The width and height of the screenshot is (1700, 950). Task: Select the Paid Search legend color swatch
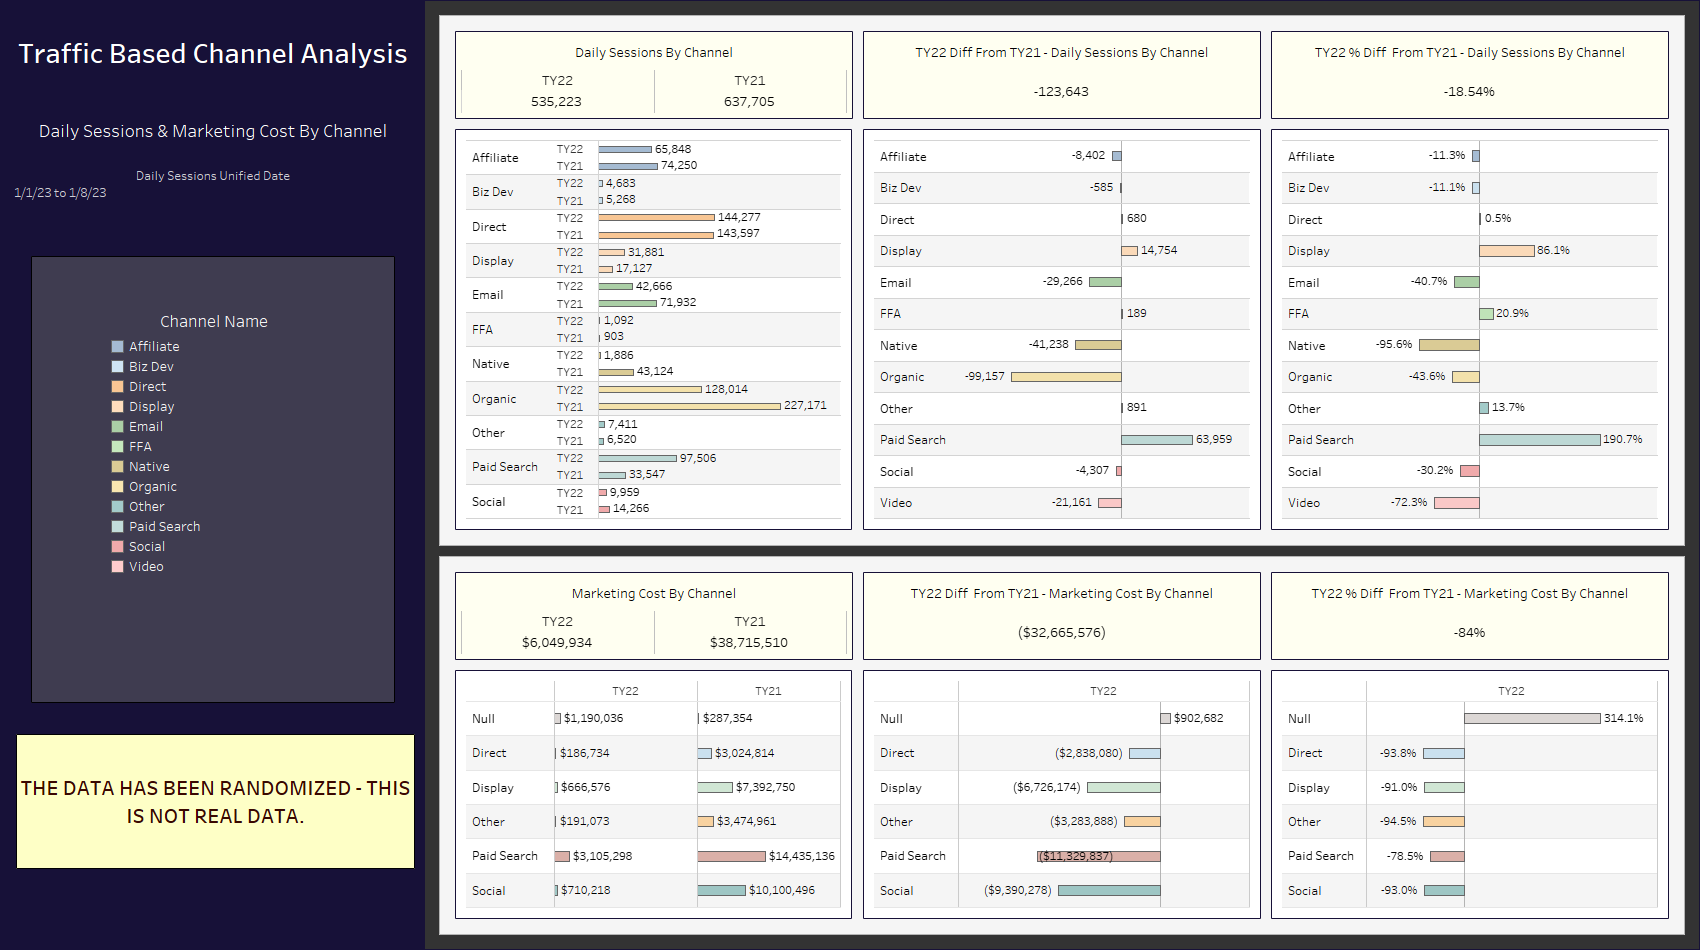point(117,527)
